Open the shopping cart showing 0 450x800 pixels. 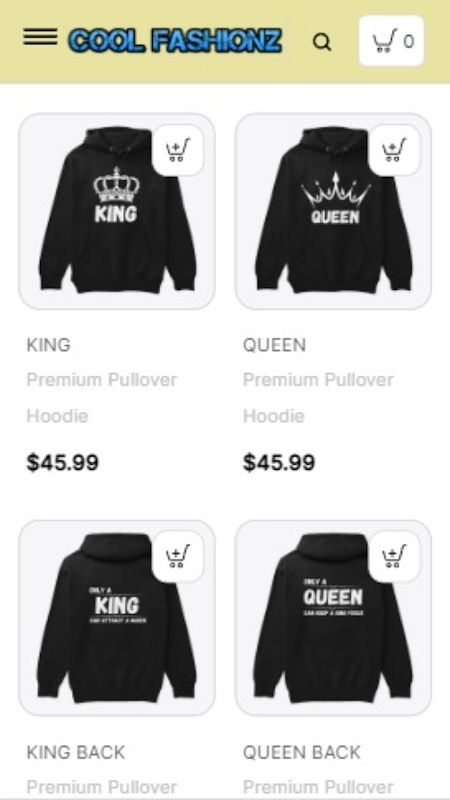coord(391,41)
